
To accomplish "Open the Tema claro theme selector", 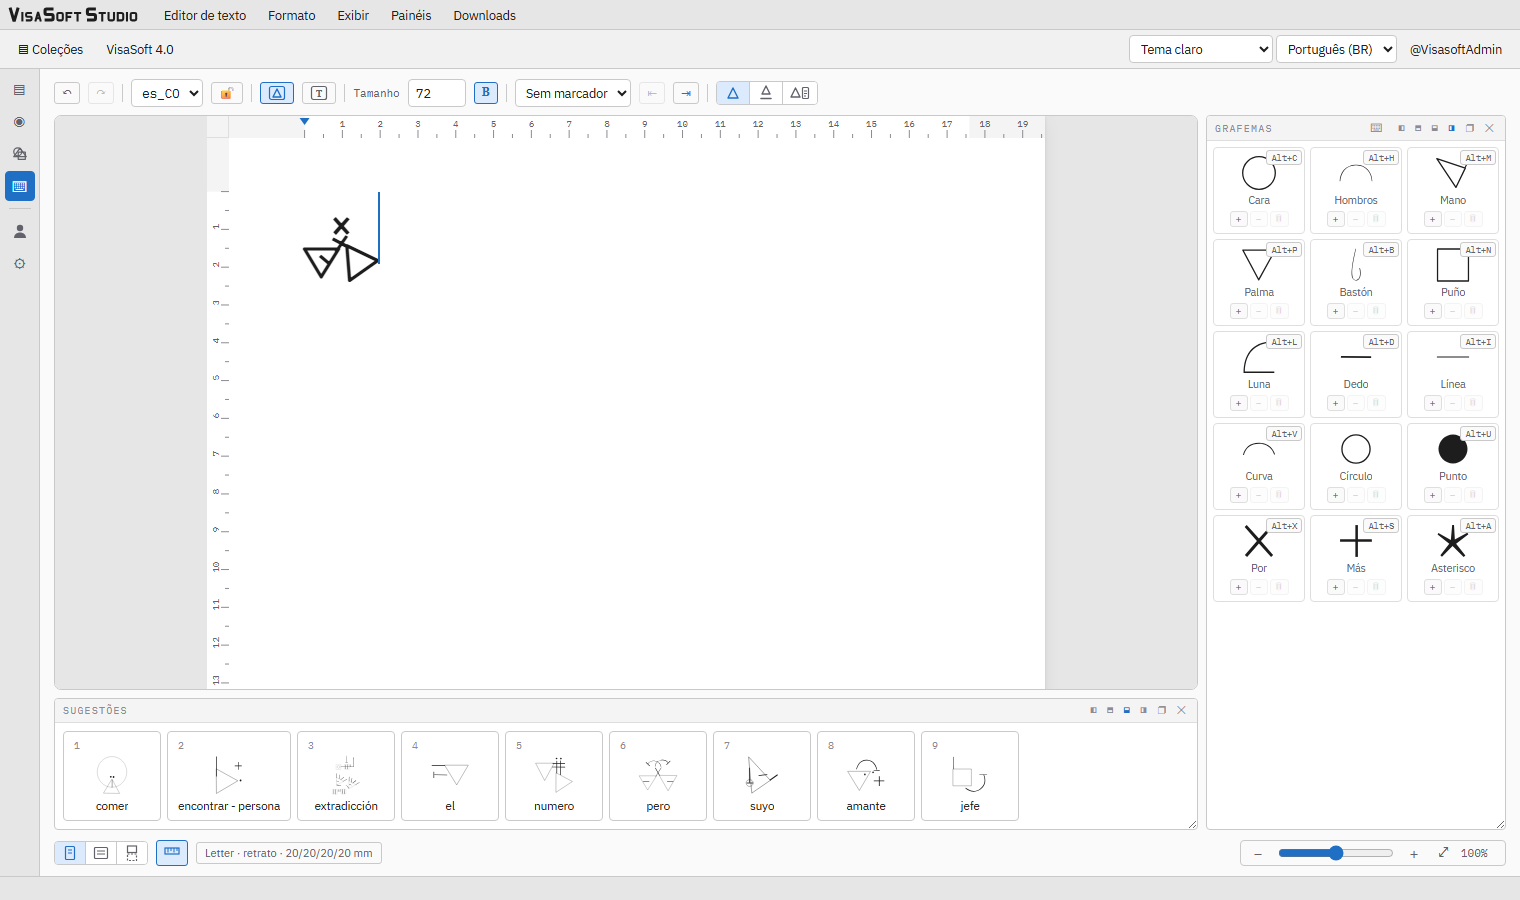I will (1201, 49).
